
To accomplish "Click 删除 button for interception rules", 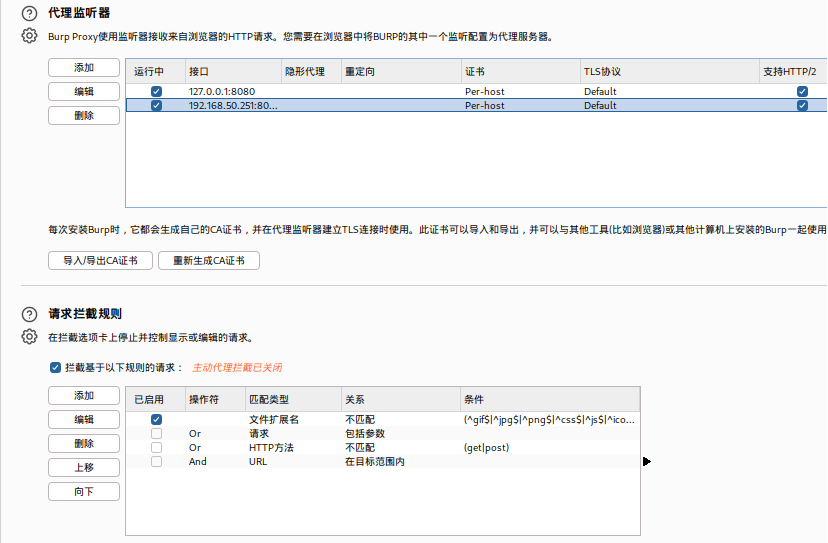I will coord(84,443).
